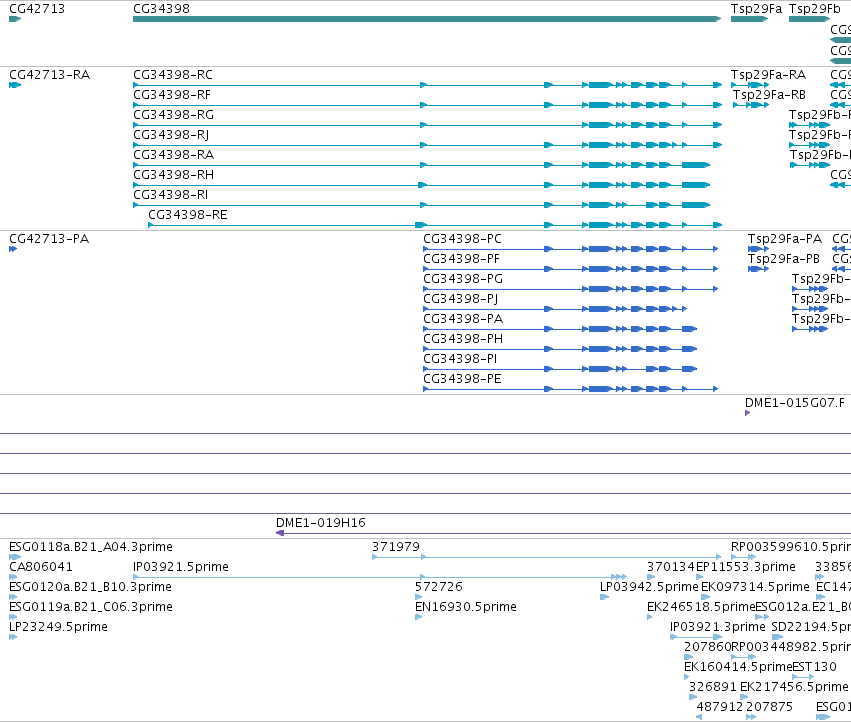
Task: Click the 572726 EST label
Action: pos(439,587)
